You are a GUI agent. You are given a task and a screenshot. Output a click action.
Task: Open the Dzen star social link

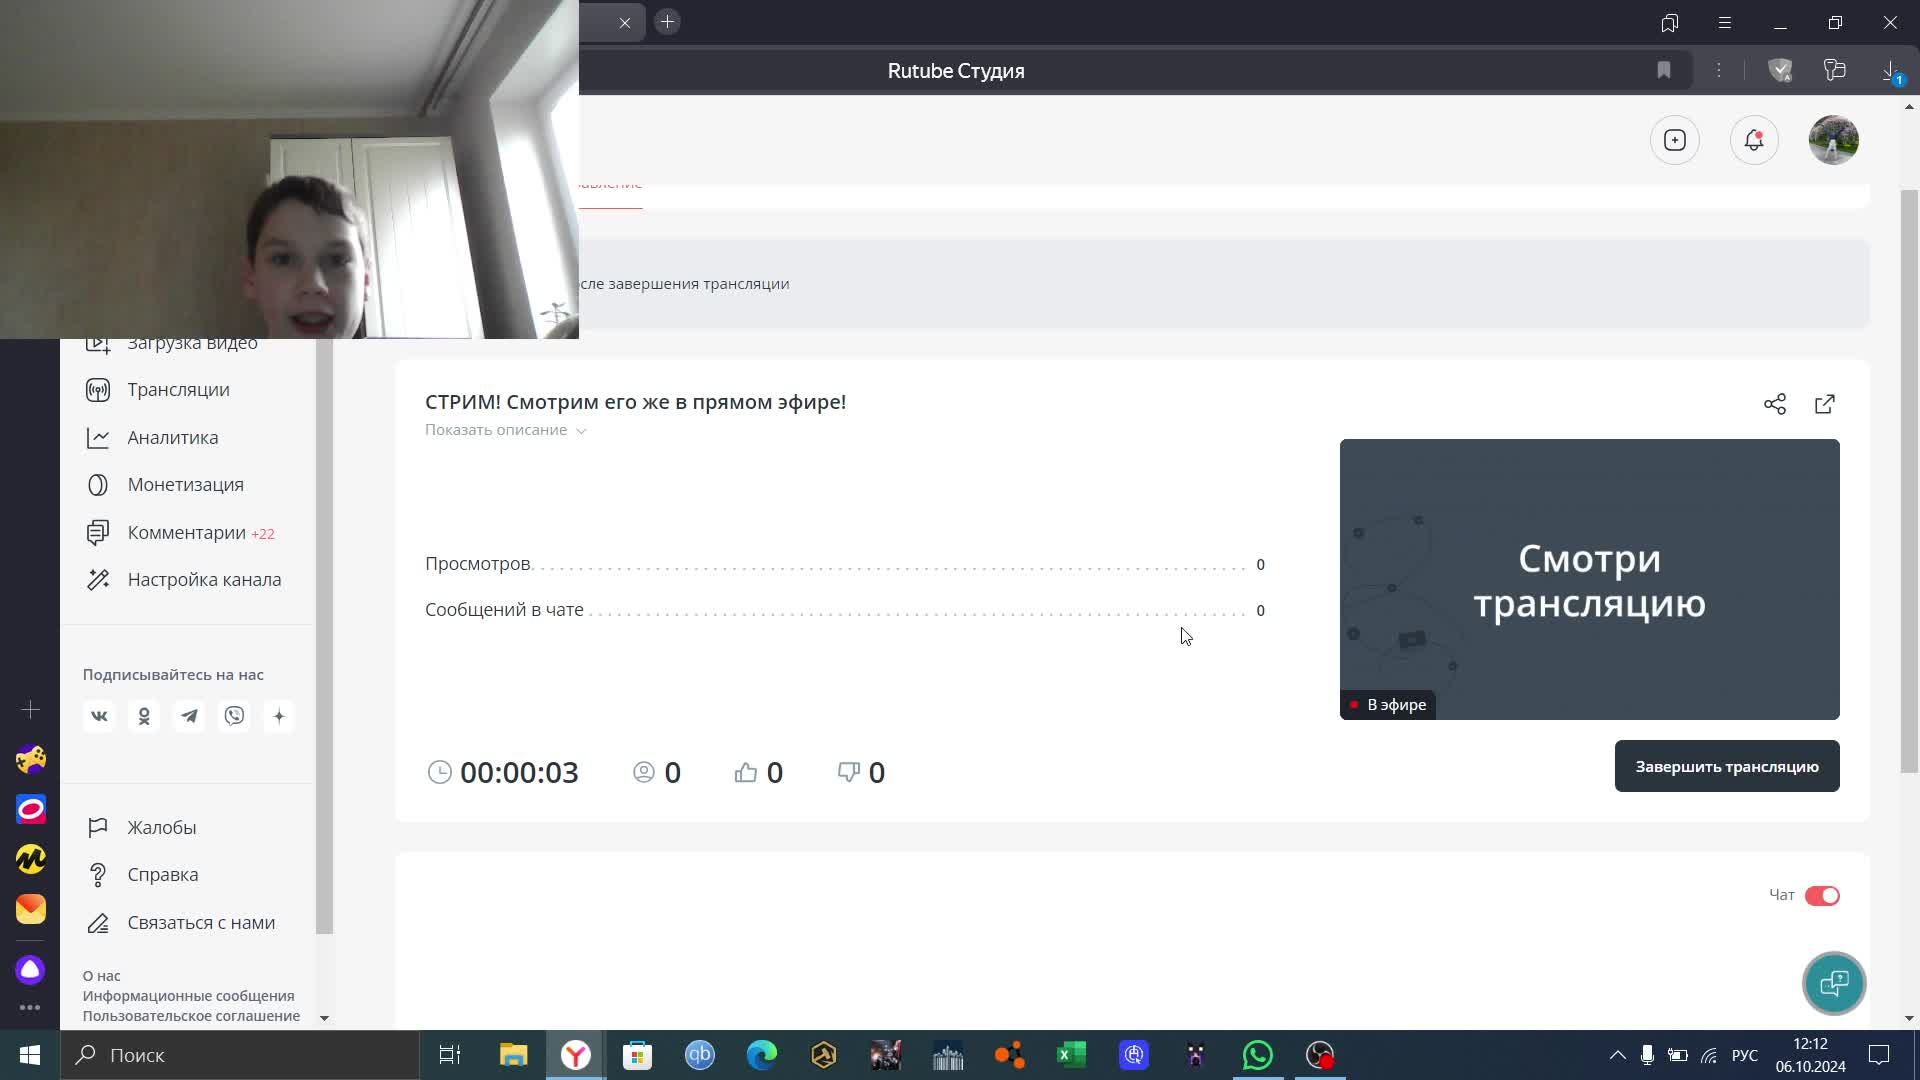279,716
